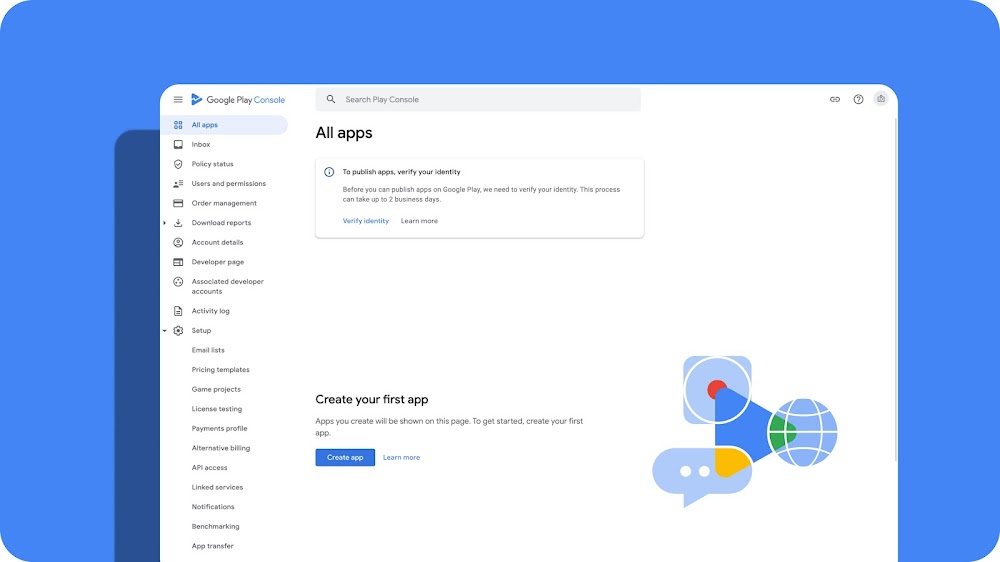Open the developer account avatar icon
This screenshot has height=562, width=1000.
point(881,99)
